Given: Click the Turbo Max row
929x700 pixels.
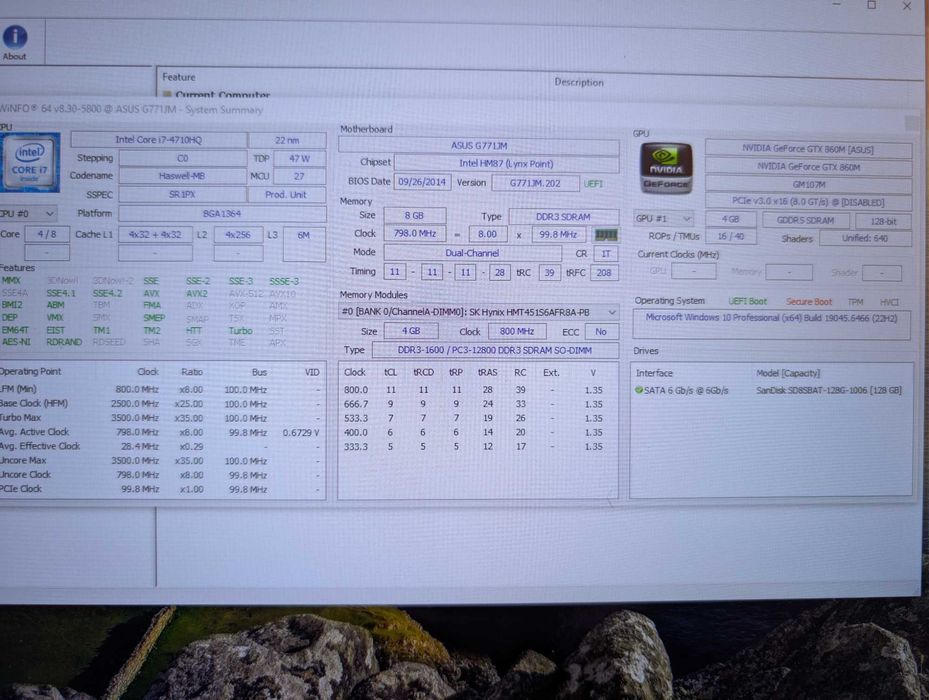Looking at the screenshot, I should (161, 418).
